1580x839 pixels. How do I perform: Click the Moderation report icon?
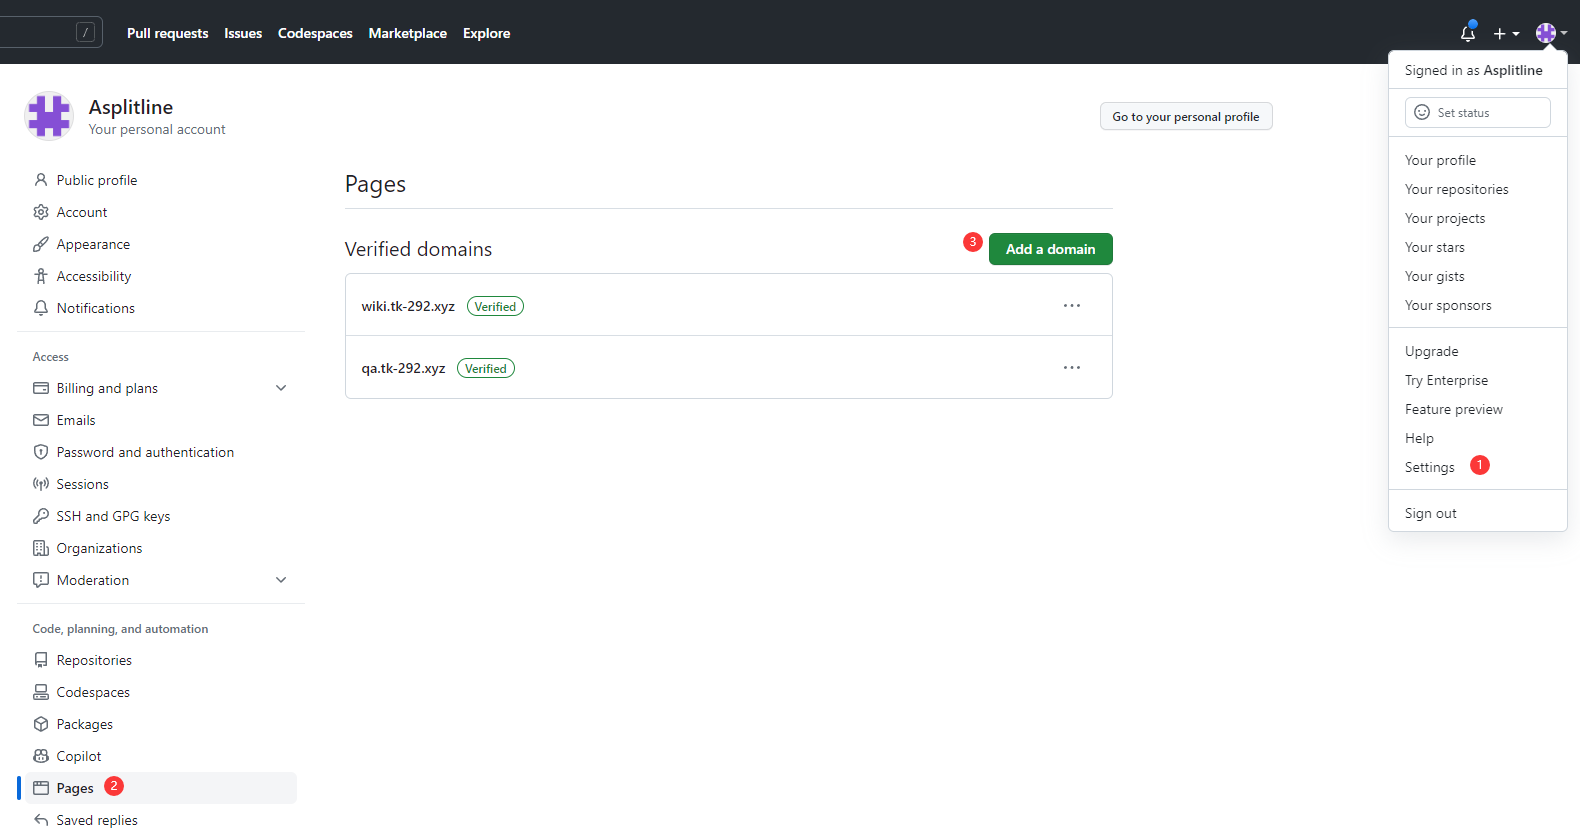pyautogui.click(x=41, y=580)
